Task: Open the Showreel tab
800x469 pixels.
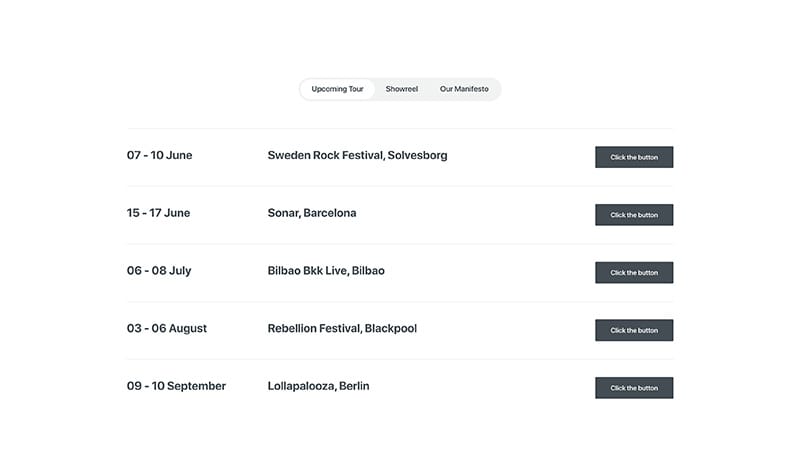Action: click(402, 89)
